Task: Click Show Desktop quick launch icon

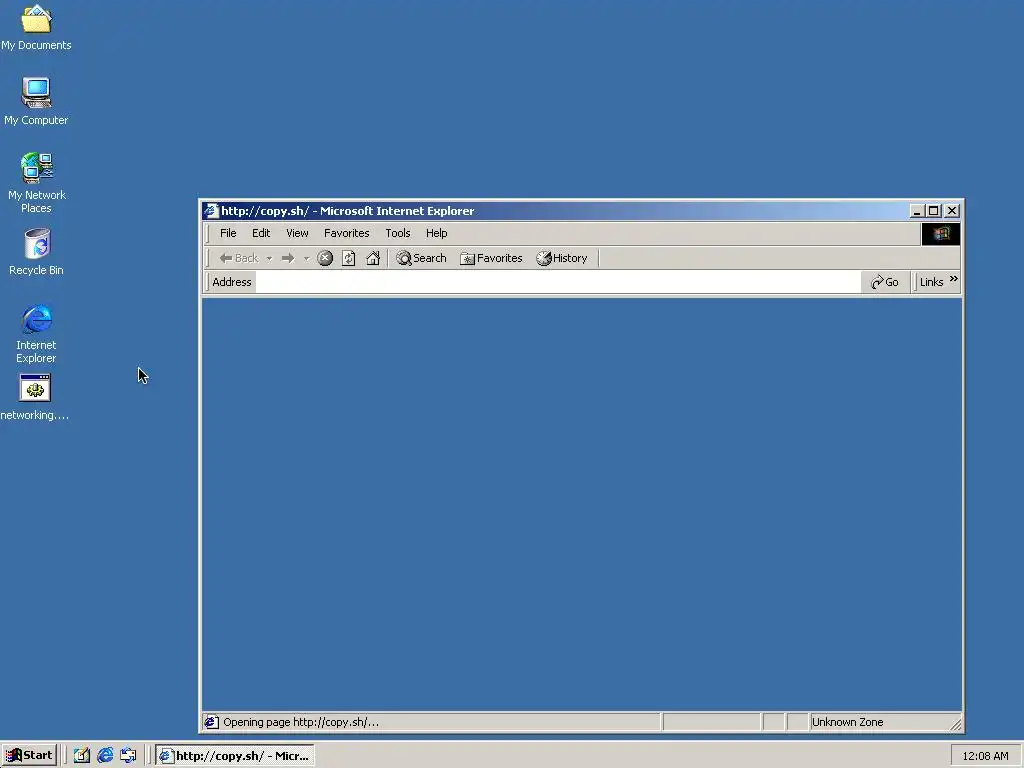Action: pyautogui.click(x=82, y=756)
